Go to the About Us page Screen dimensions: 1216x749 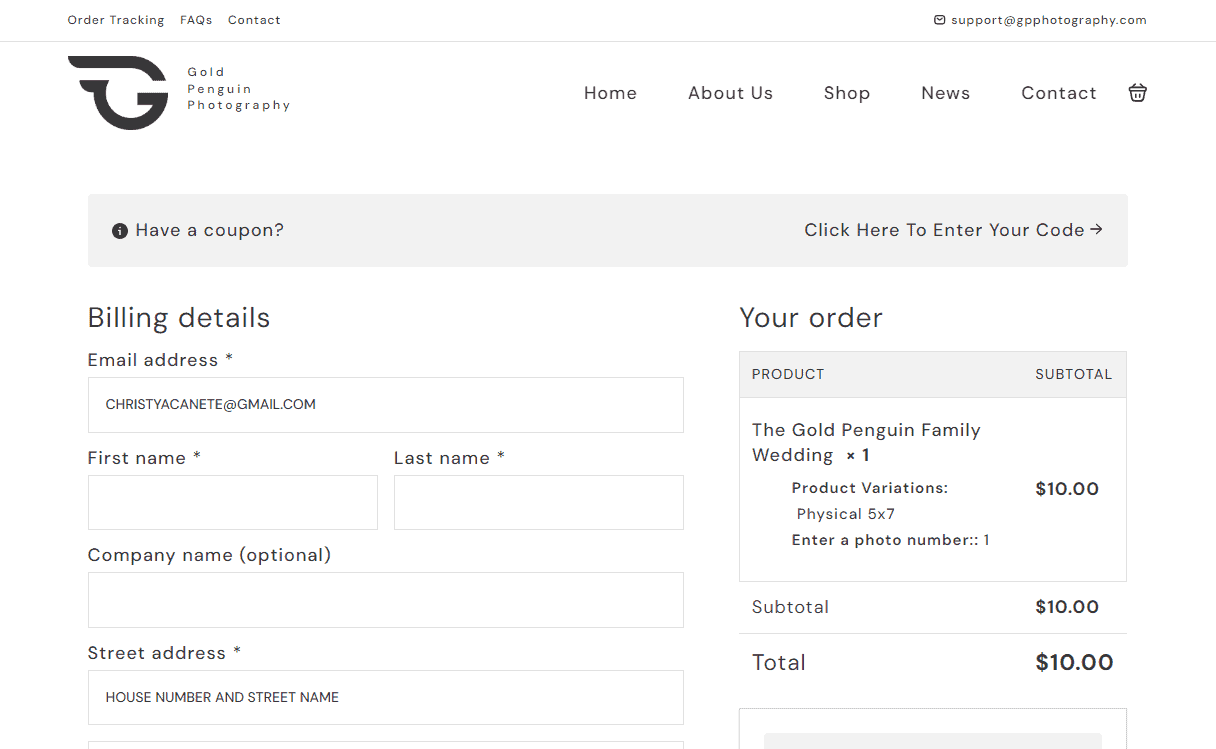click(x=730, y=93)
